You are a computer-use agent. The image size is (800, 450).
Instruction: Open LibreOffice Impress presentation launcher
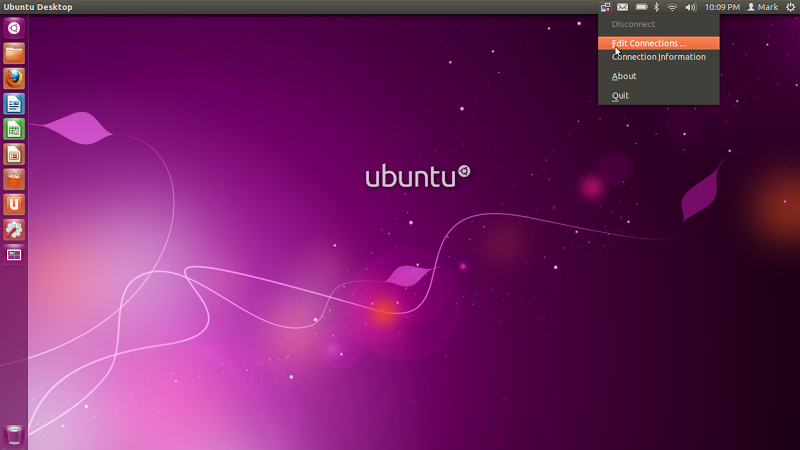click(x=14, y=154)
